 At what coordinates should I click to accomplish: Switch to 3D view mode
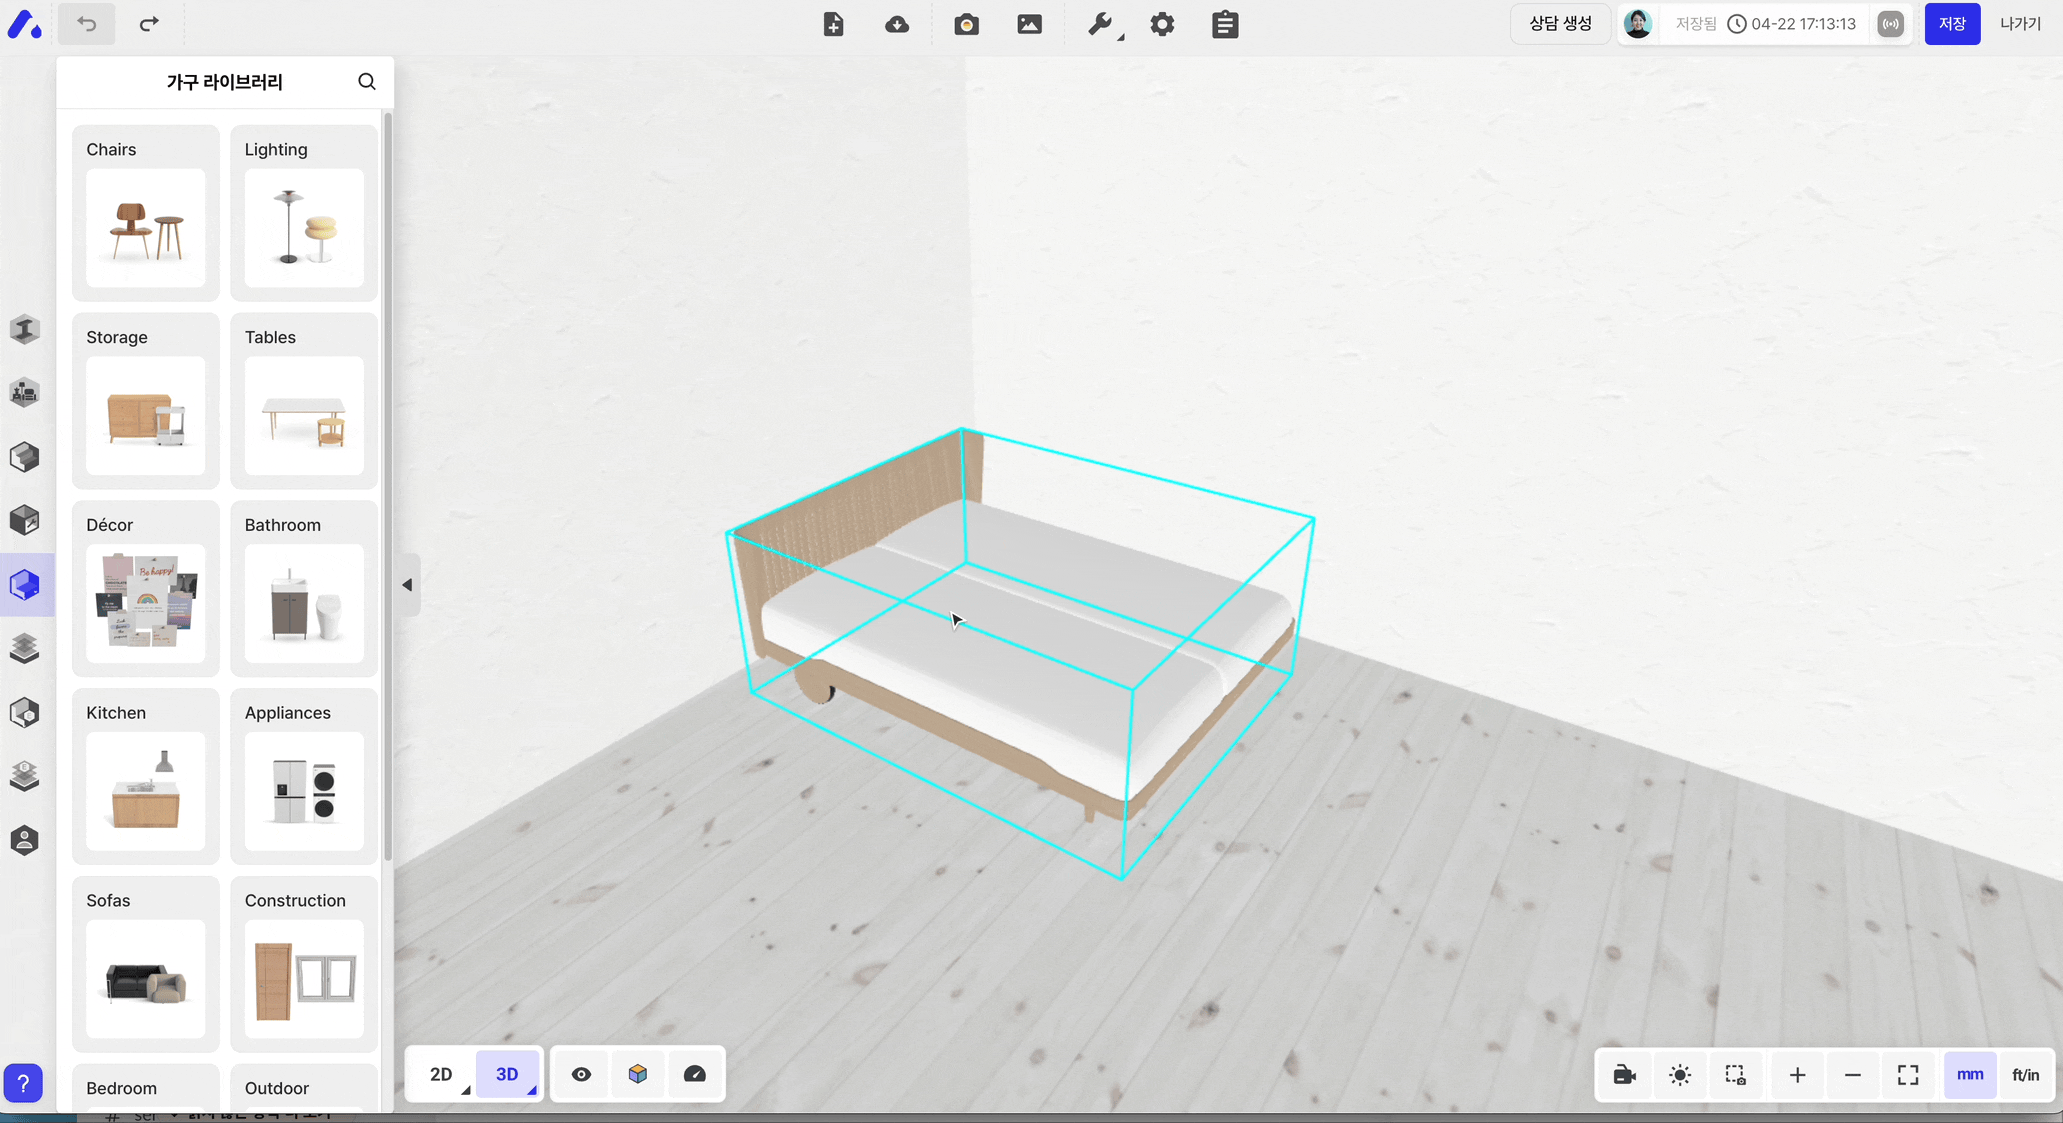(507, 1074)
